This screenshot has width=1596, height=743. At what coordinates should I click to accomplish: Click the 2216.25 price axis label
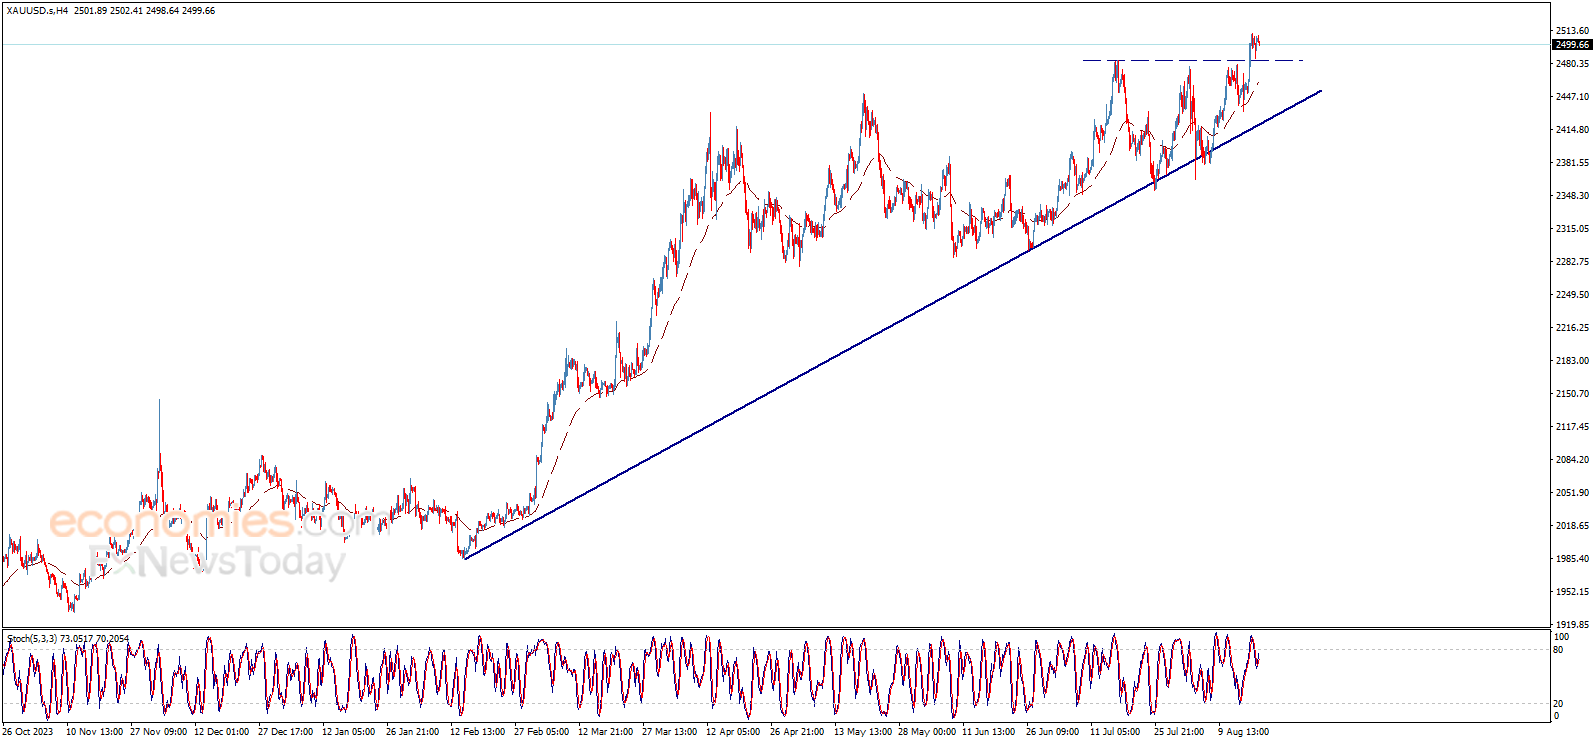coord(1572,328)
